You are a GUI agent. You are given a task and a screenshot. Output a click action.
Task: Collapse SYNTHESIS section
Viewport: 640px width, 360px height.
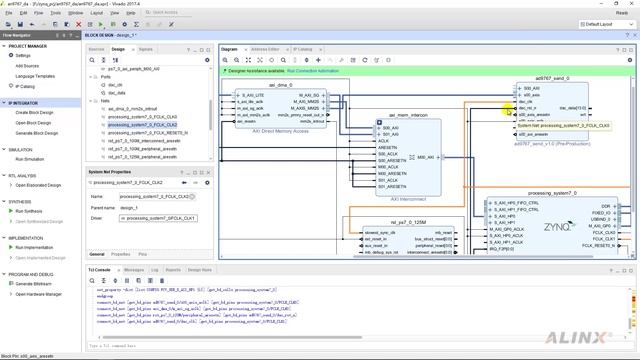(4, 202)
